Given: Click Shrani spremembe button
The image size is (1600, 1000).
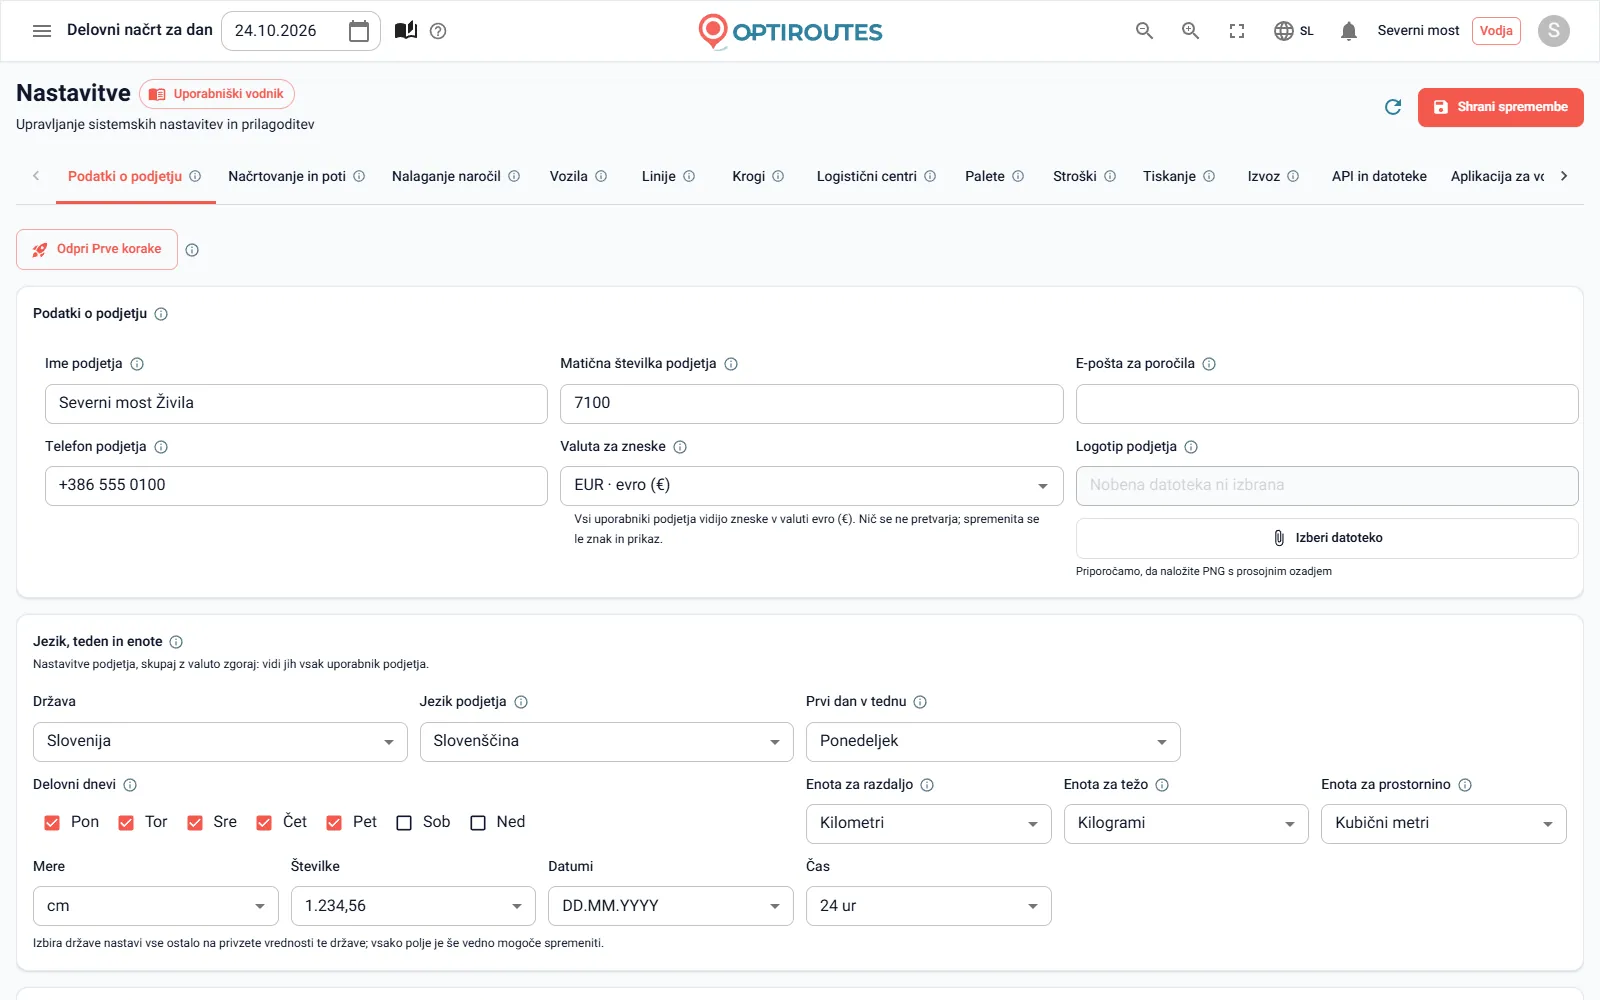Looking at the screenshot, I should point(1500,107).
